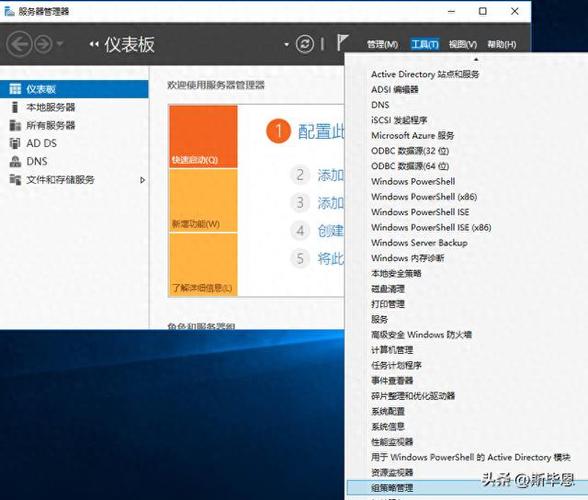Viewport: 588px width, 500px height.
Task: Open the 帮助(H) menu
Action: [x=501, y=44]
